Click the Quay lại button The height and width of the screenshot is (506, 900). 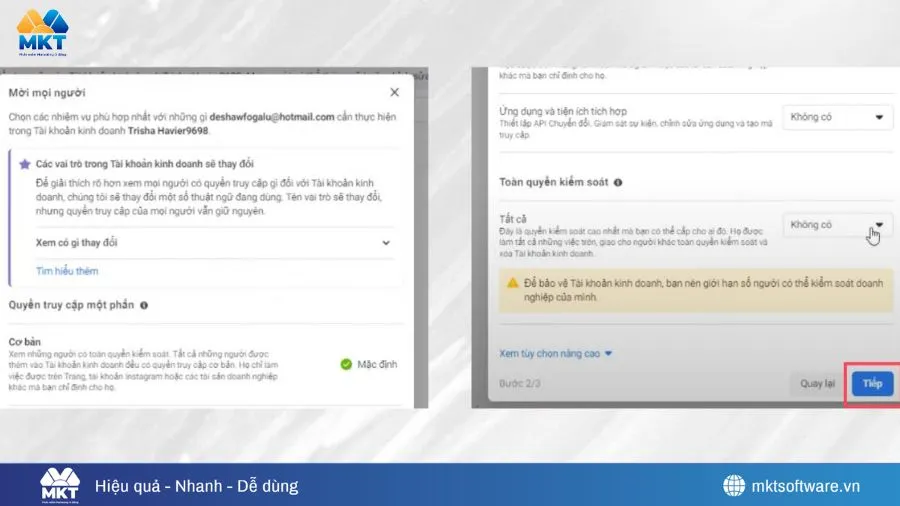[817, 383]
